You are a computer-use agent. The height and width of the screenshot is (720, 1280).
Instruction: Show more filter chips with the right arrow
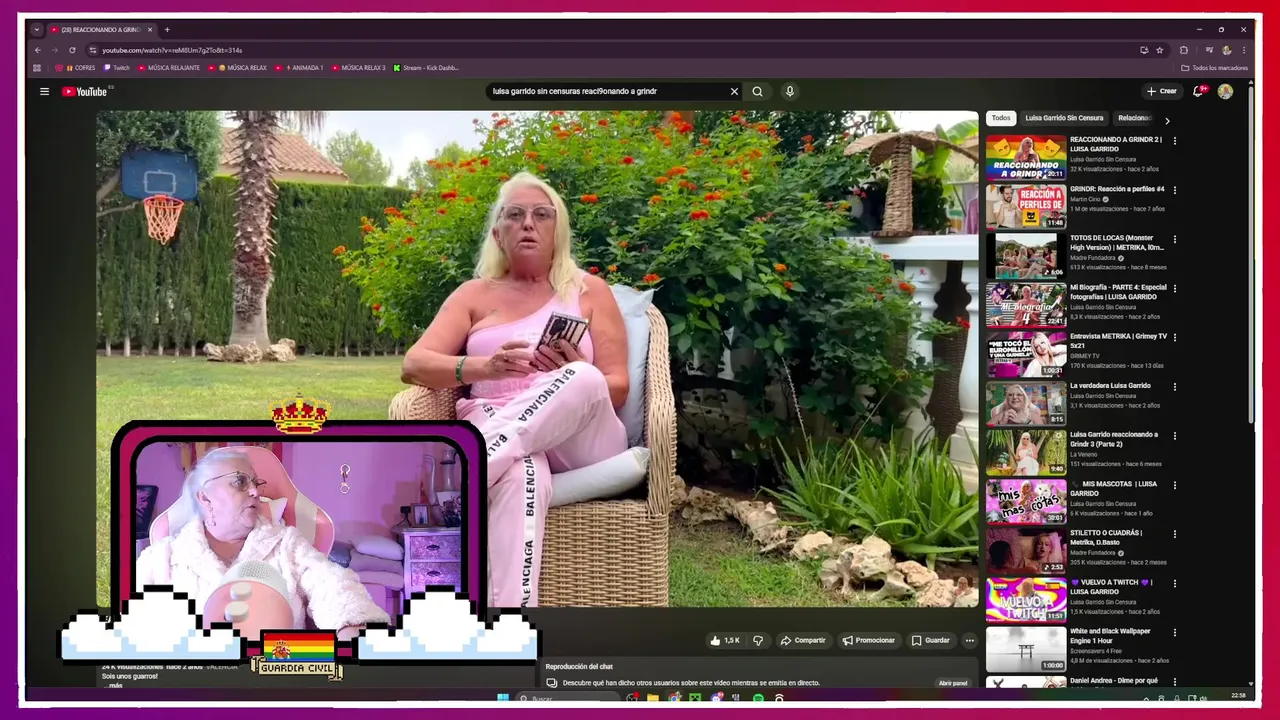click(x=1166, y=120)
